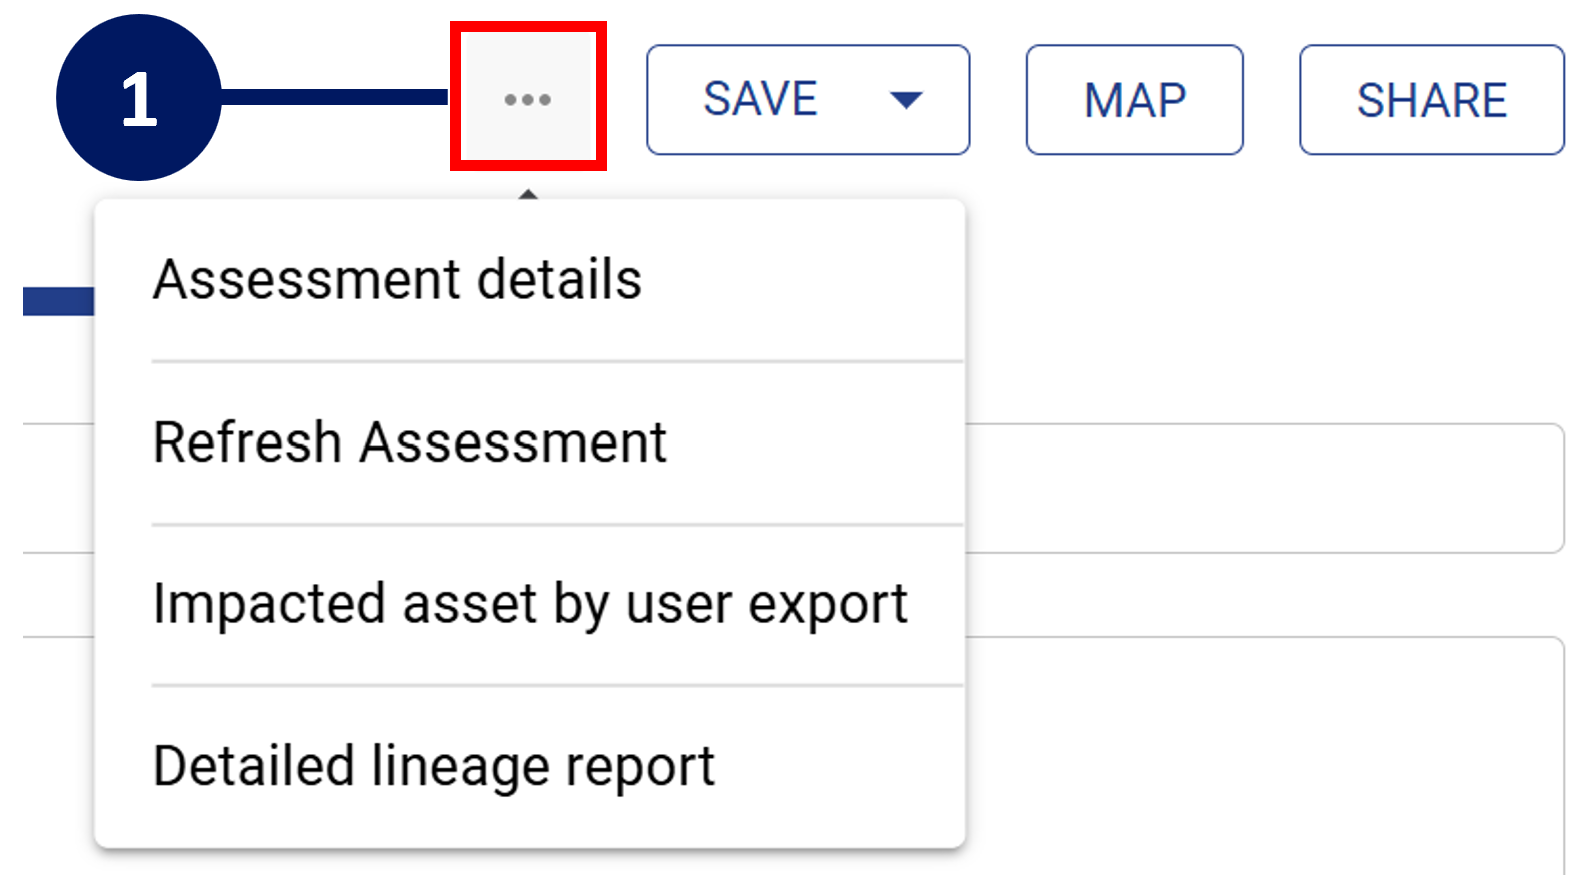Click the SAVE button label
The height and width of the screenshot is (890, 1578).
(760, 99)
